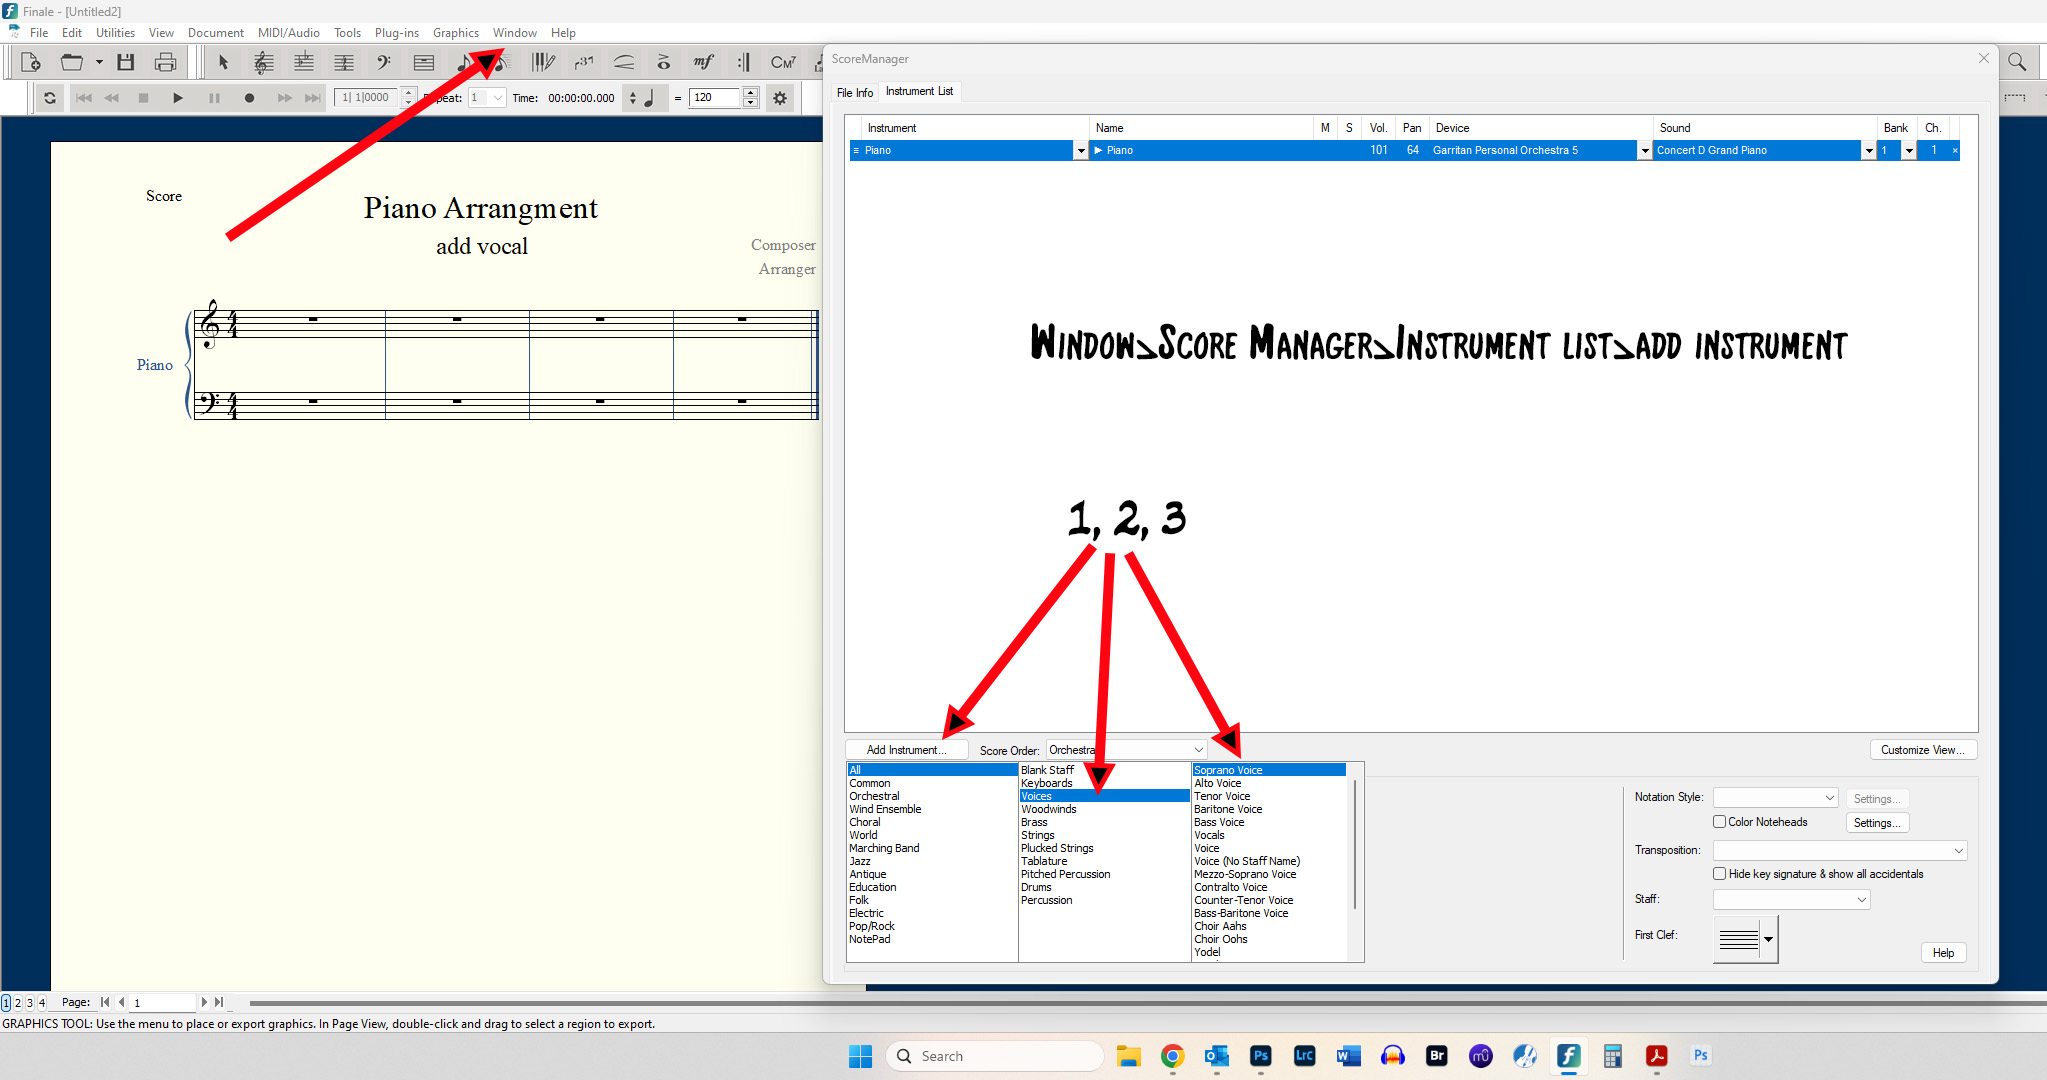This screenshot has height=1080, width=2047.
Task: Click the Add Instrument button
Action: tap(906, 750)
